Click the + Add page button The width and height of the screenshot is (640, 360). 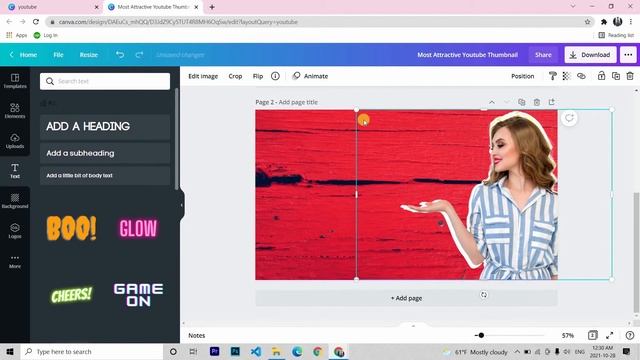[406, 298]
